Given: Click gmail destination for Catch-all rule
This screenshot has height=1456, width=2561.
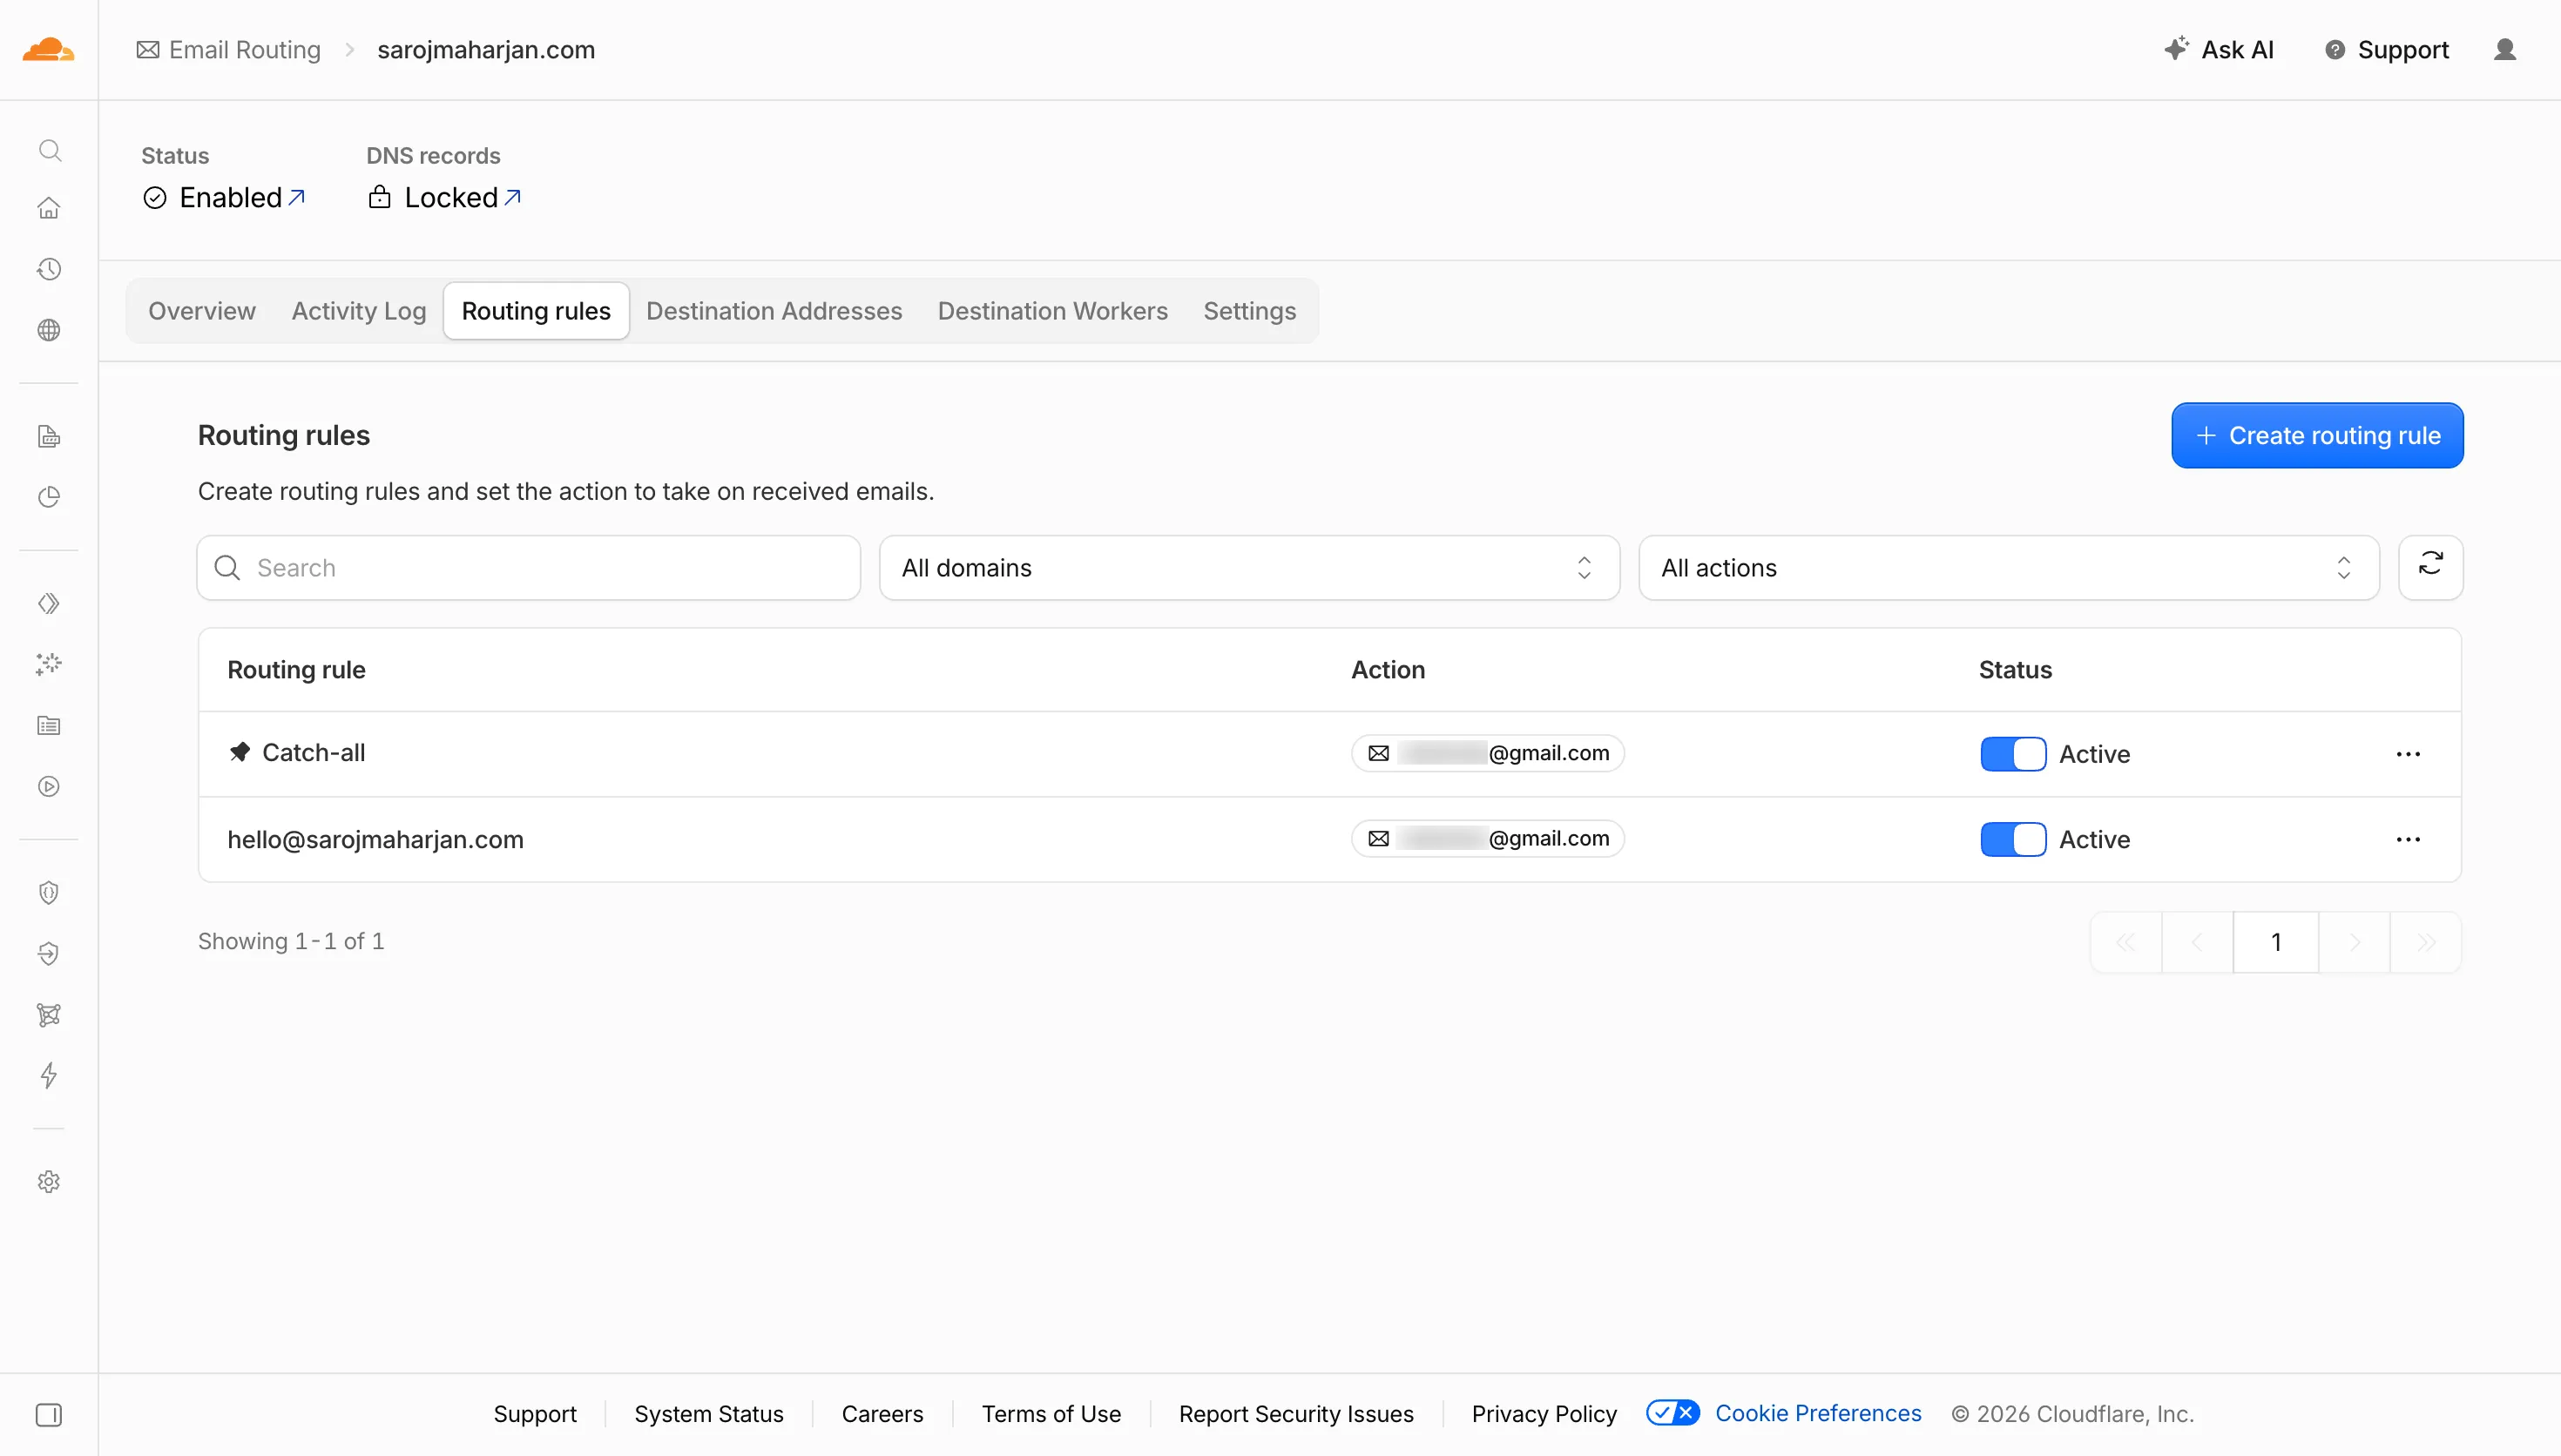Looking at the screenshot, I should tap(1487, 753).
